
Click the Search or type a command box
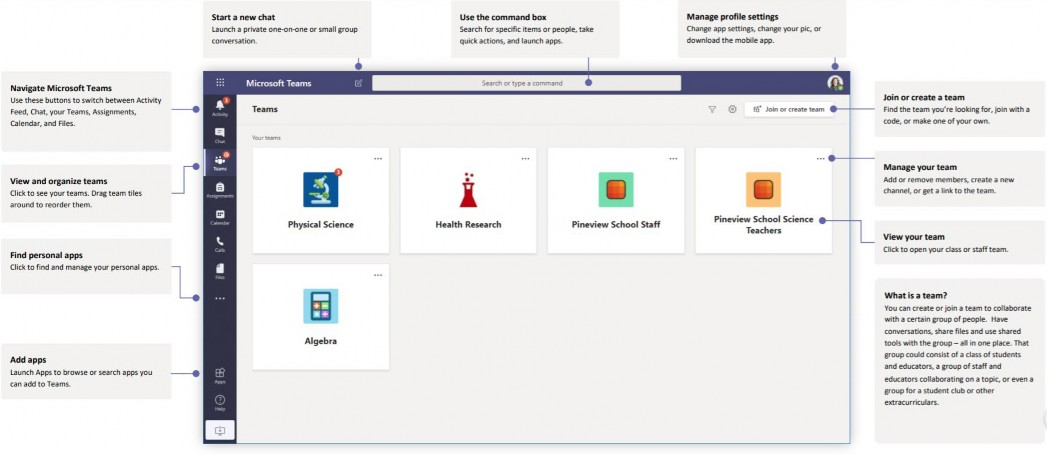coord(526,83)
